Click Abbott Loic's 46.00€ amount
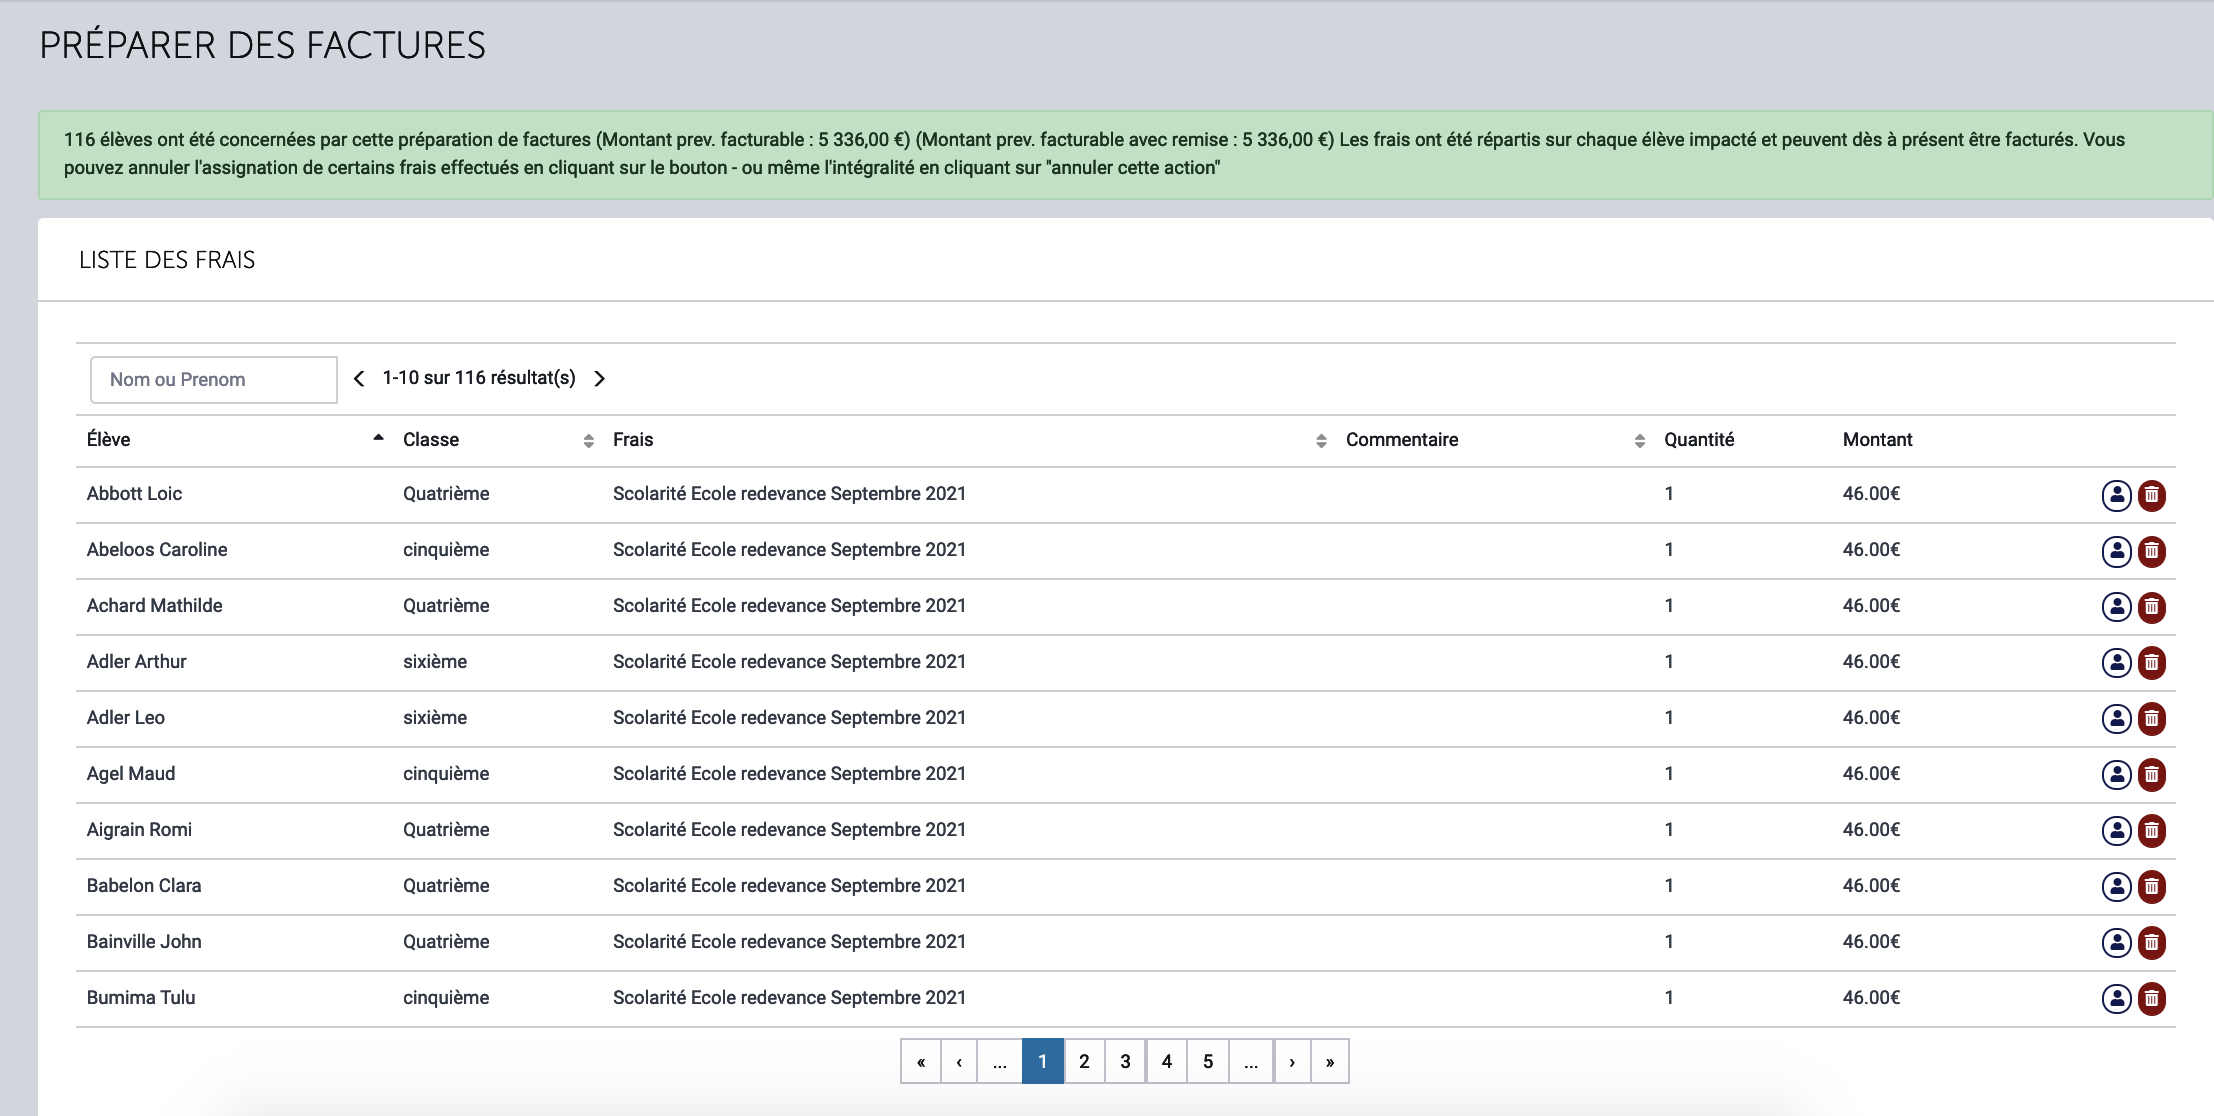 1871,494
